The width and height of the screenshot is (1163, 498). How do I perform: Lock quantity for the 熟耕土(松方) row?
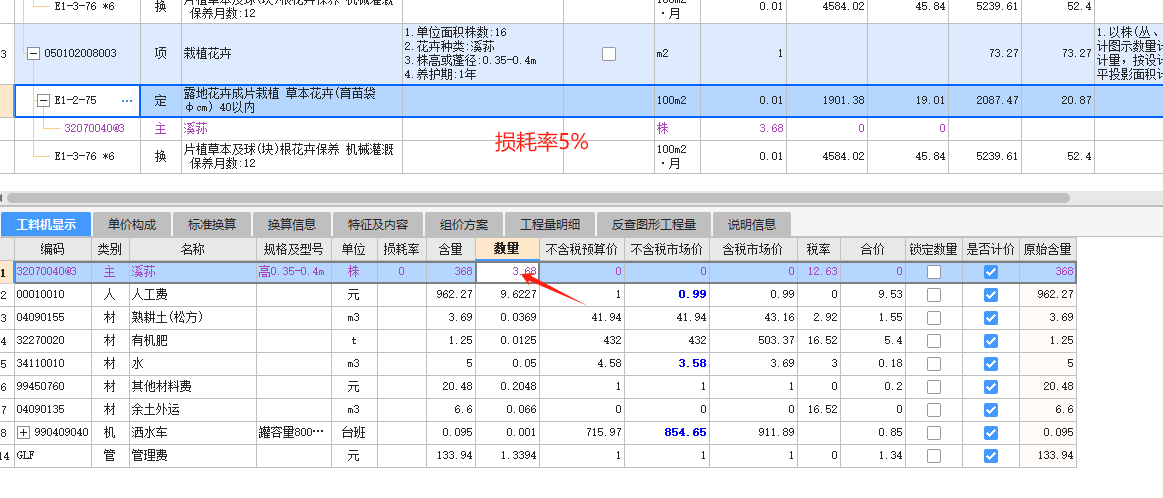pyautogui.click(x=934, y=318)
